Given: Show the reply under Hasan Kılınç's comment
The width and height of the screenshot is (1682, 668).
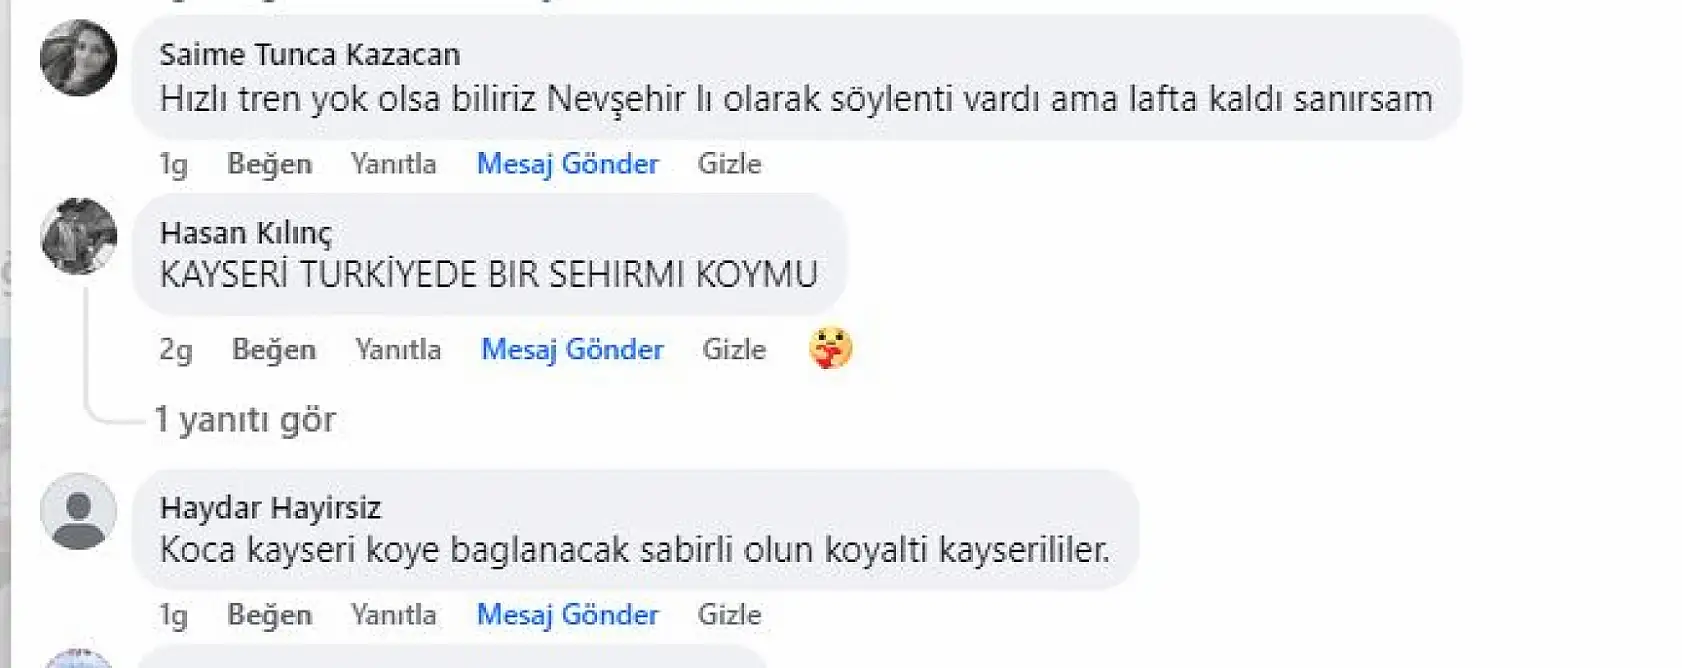Looking at the screenshot, I should pyautogui.click(x=245, y=420).
